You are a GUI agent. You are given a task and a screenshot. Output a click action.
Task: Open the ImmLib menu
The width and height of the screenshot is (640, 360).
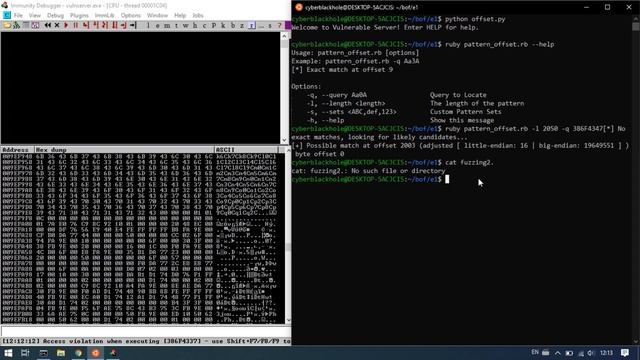coord(104,16)
